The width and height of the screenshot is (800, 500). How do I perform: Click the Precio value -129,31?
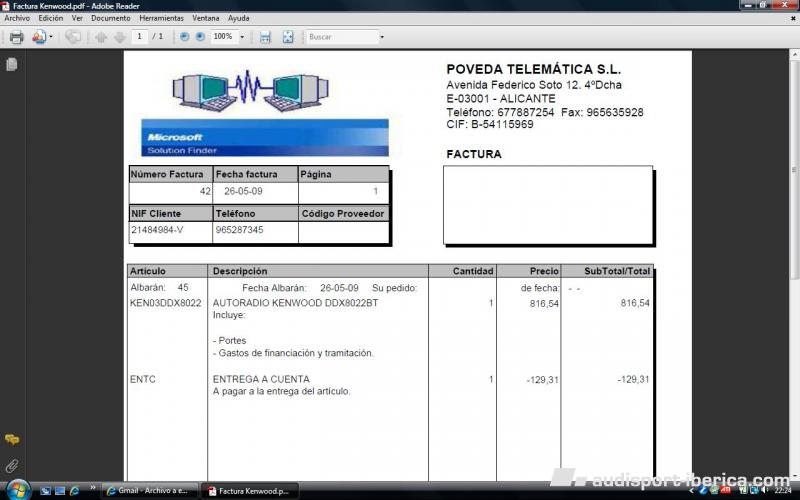click(x=542, y=380)
